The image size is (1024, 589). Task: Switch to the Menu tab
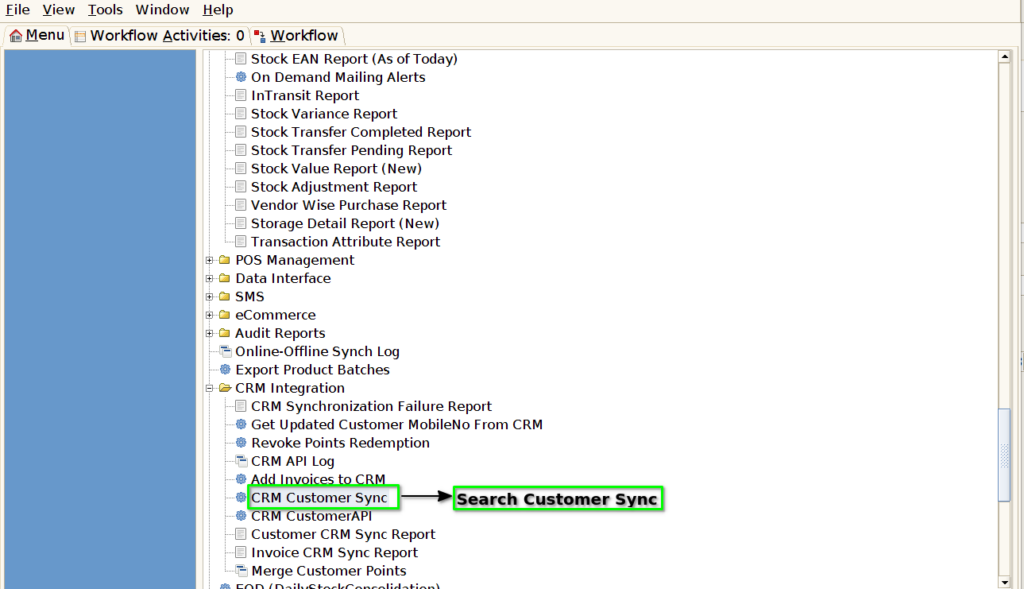[37, 35]
